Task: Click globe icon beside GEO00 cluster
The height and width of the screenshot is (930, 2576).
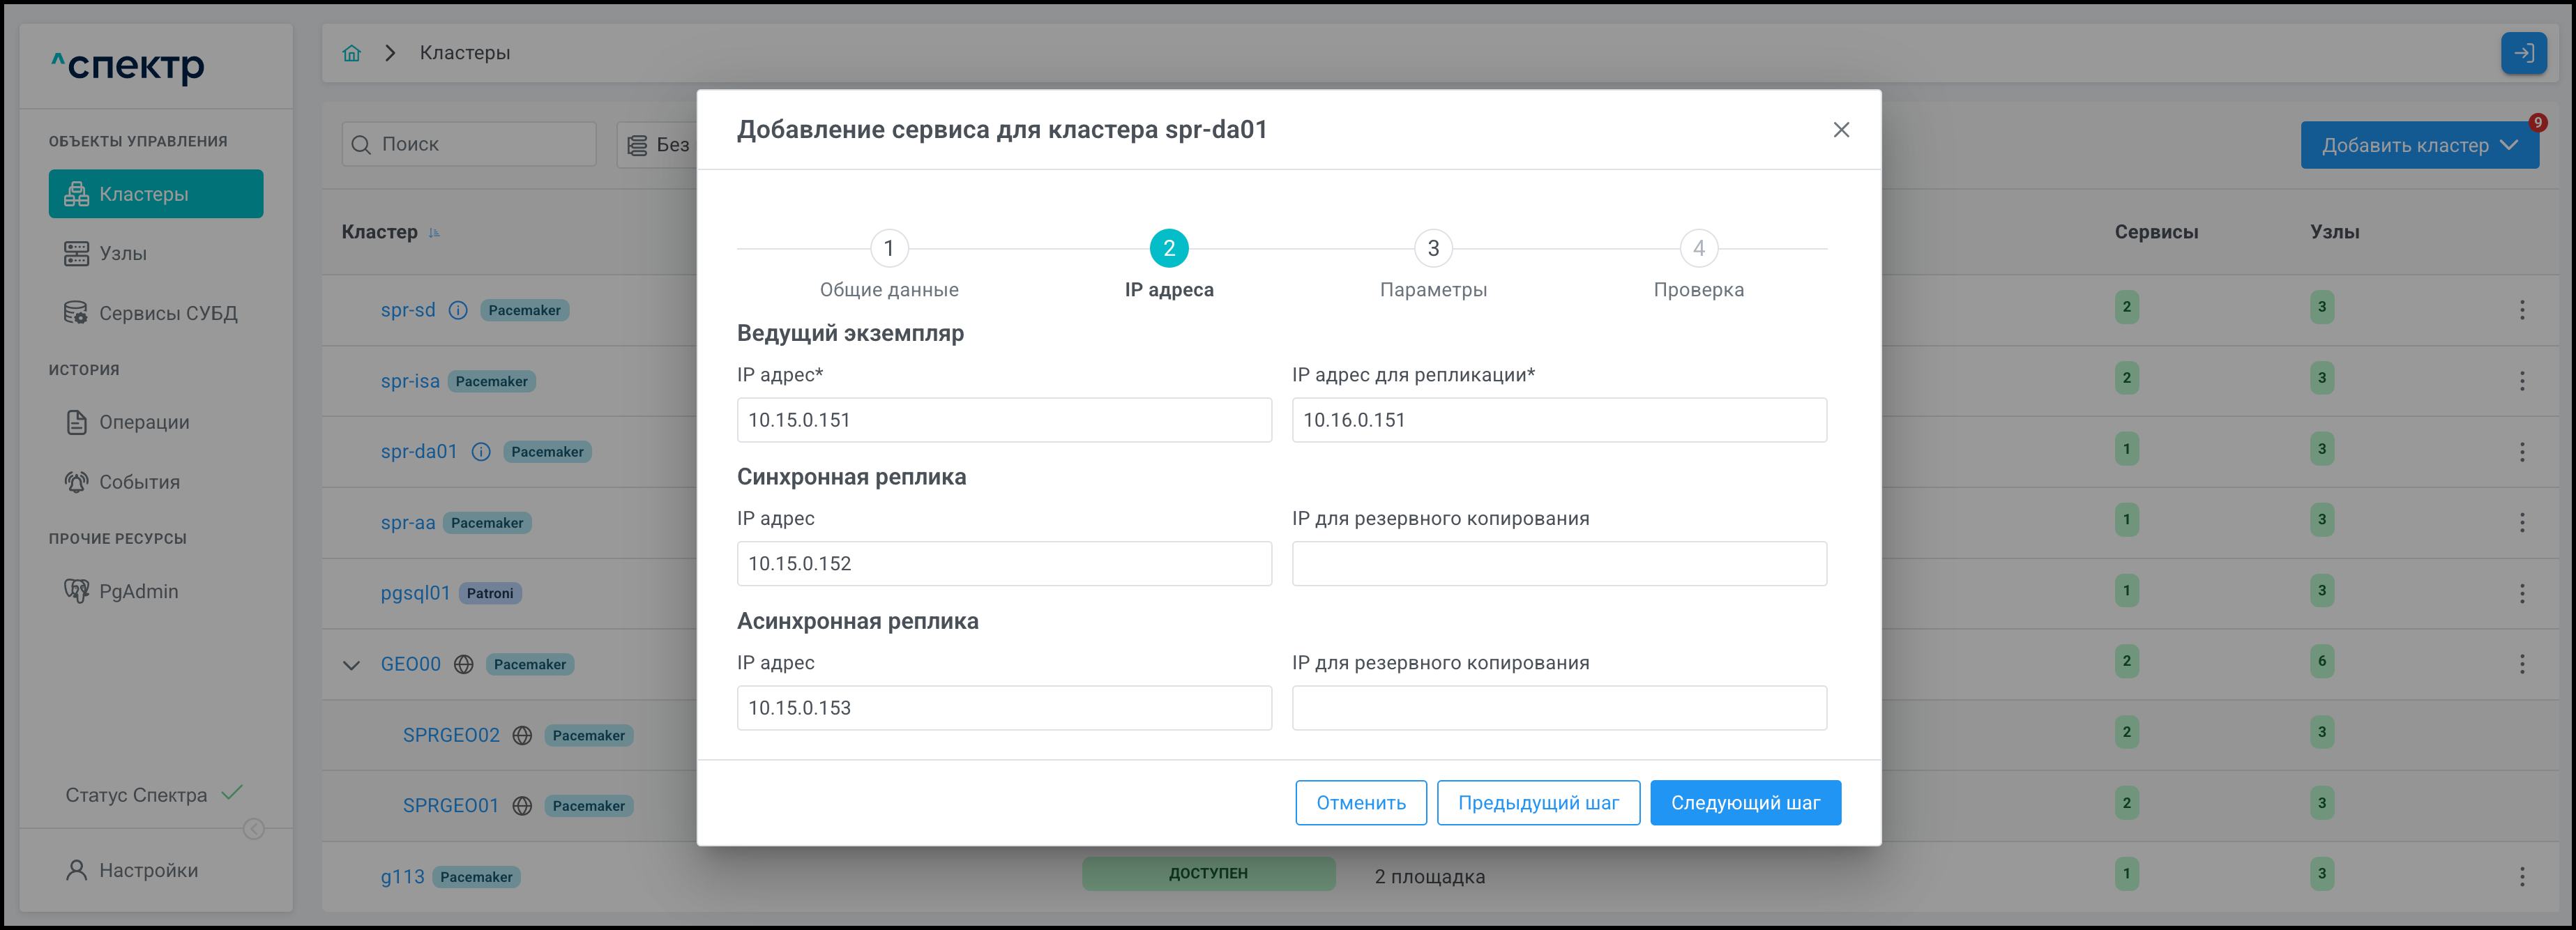Action: coord(464,664)
